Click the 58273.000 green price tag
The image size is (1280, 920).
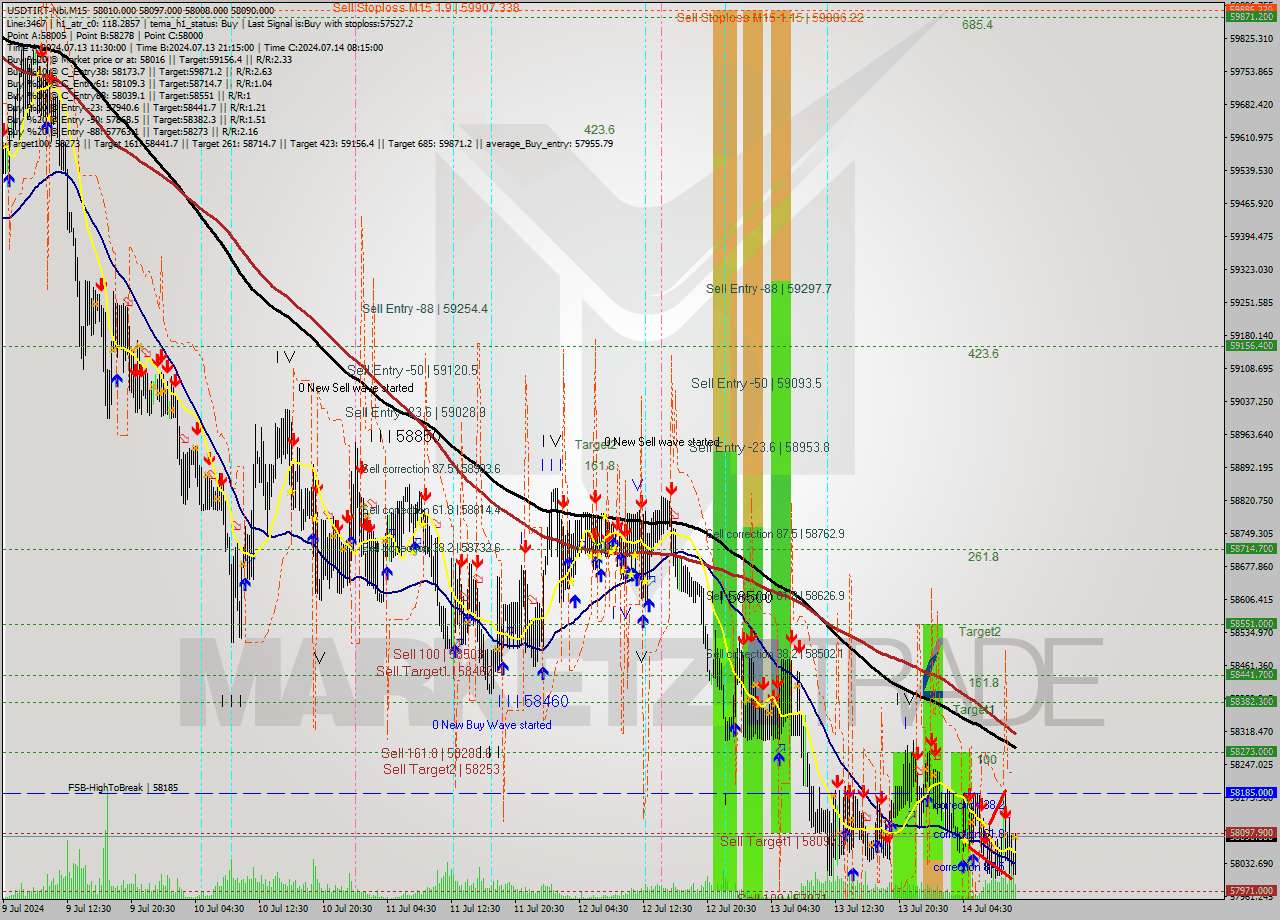tap(1251, 751)
